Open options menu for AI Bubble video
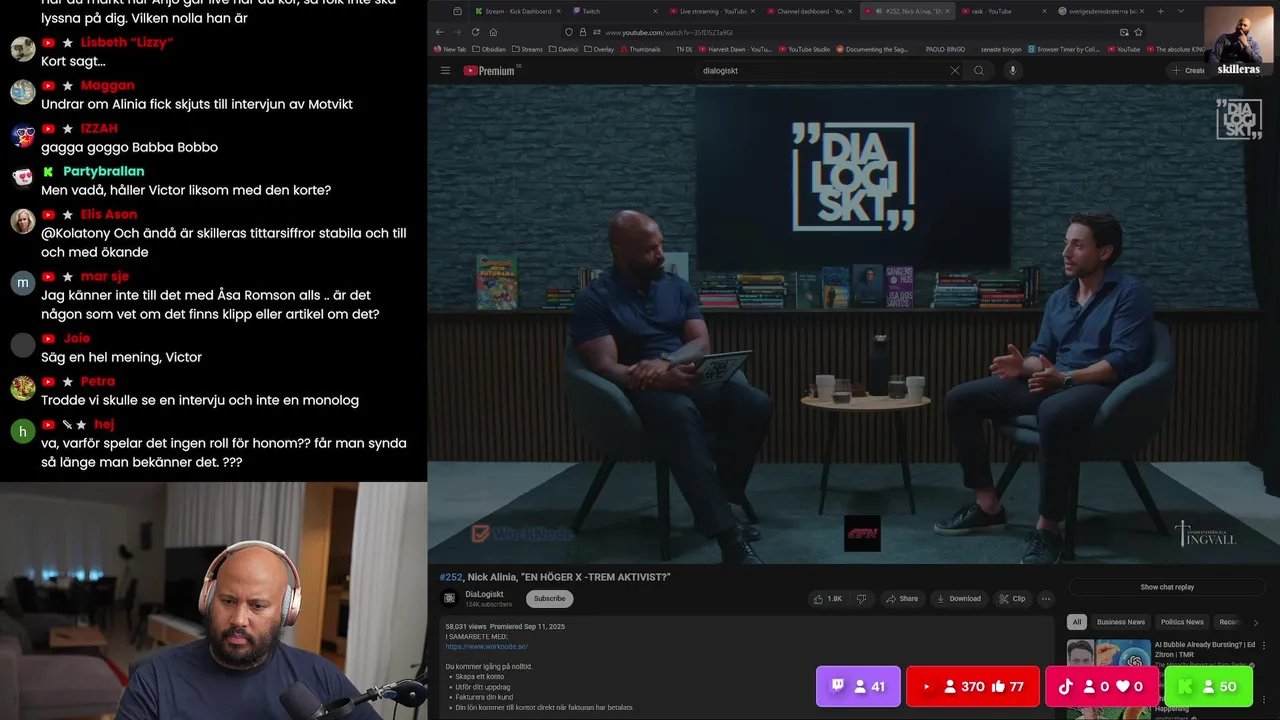1280x720 pixels. (x=1264, y=648)
